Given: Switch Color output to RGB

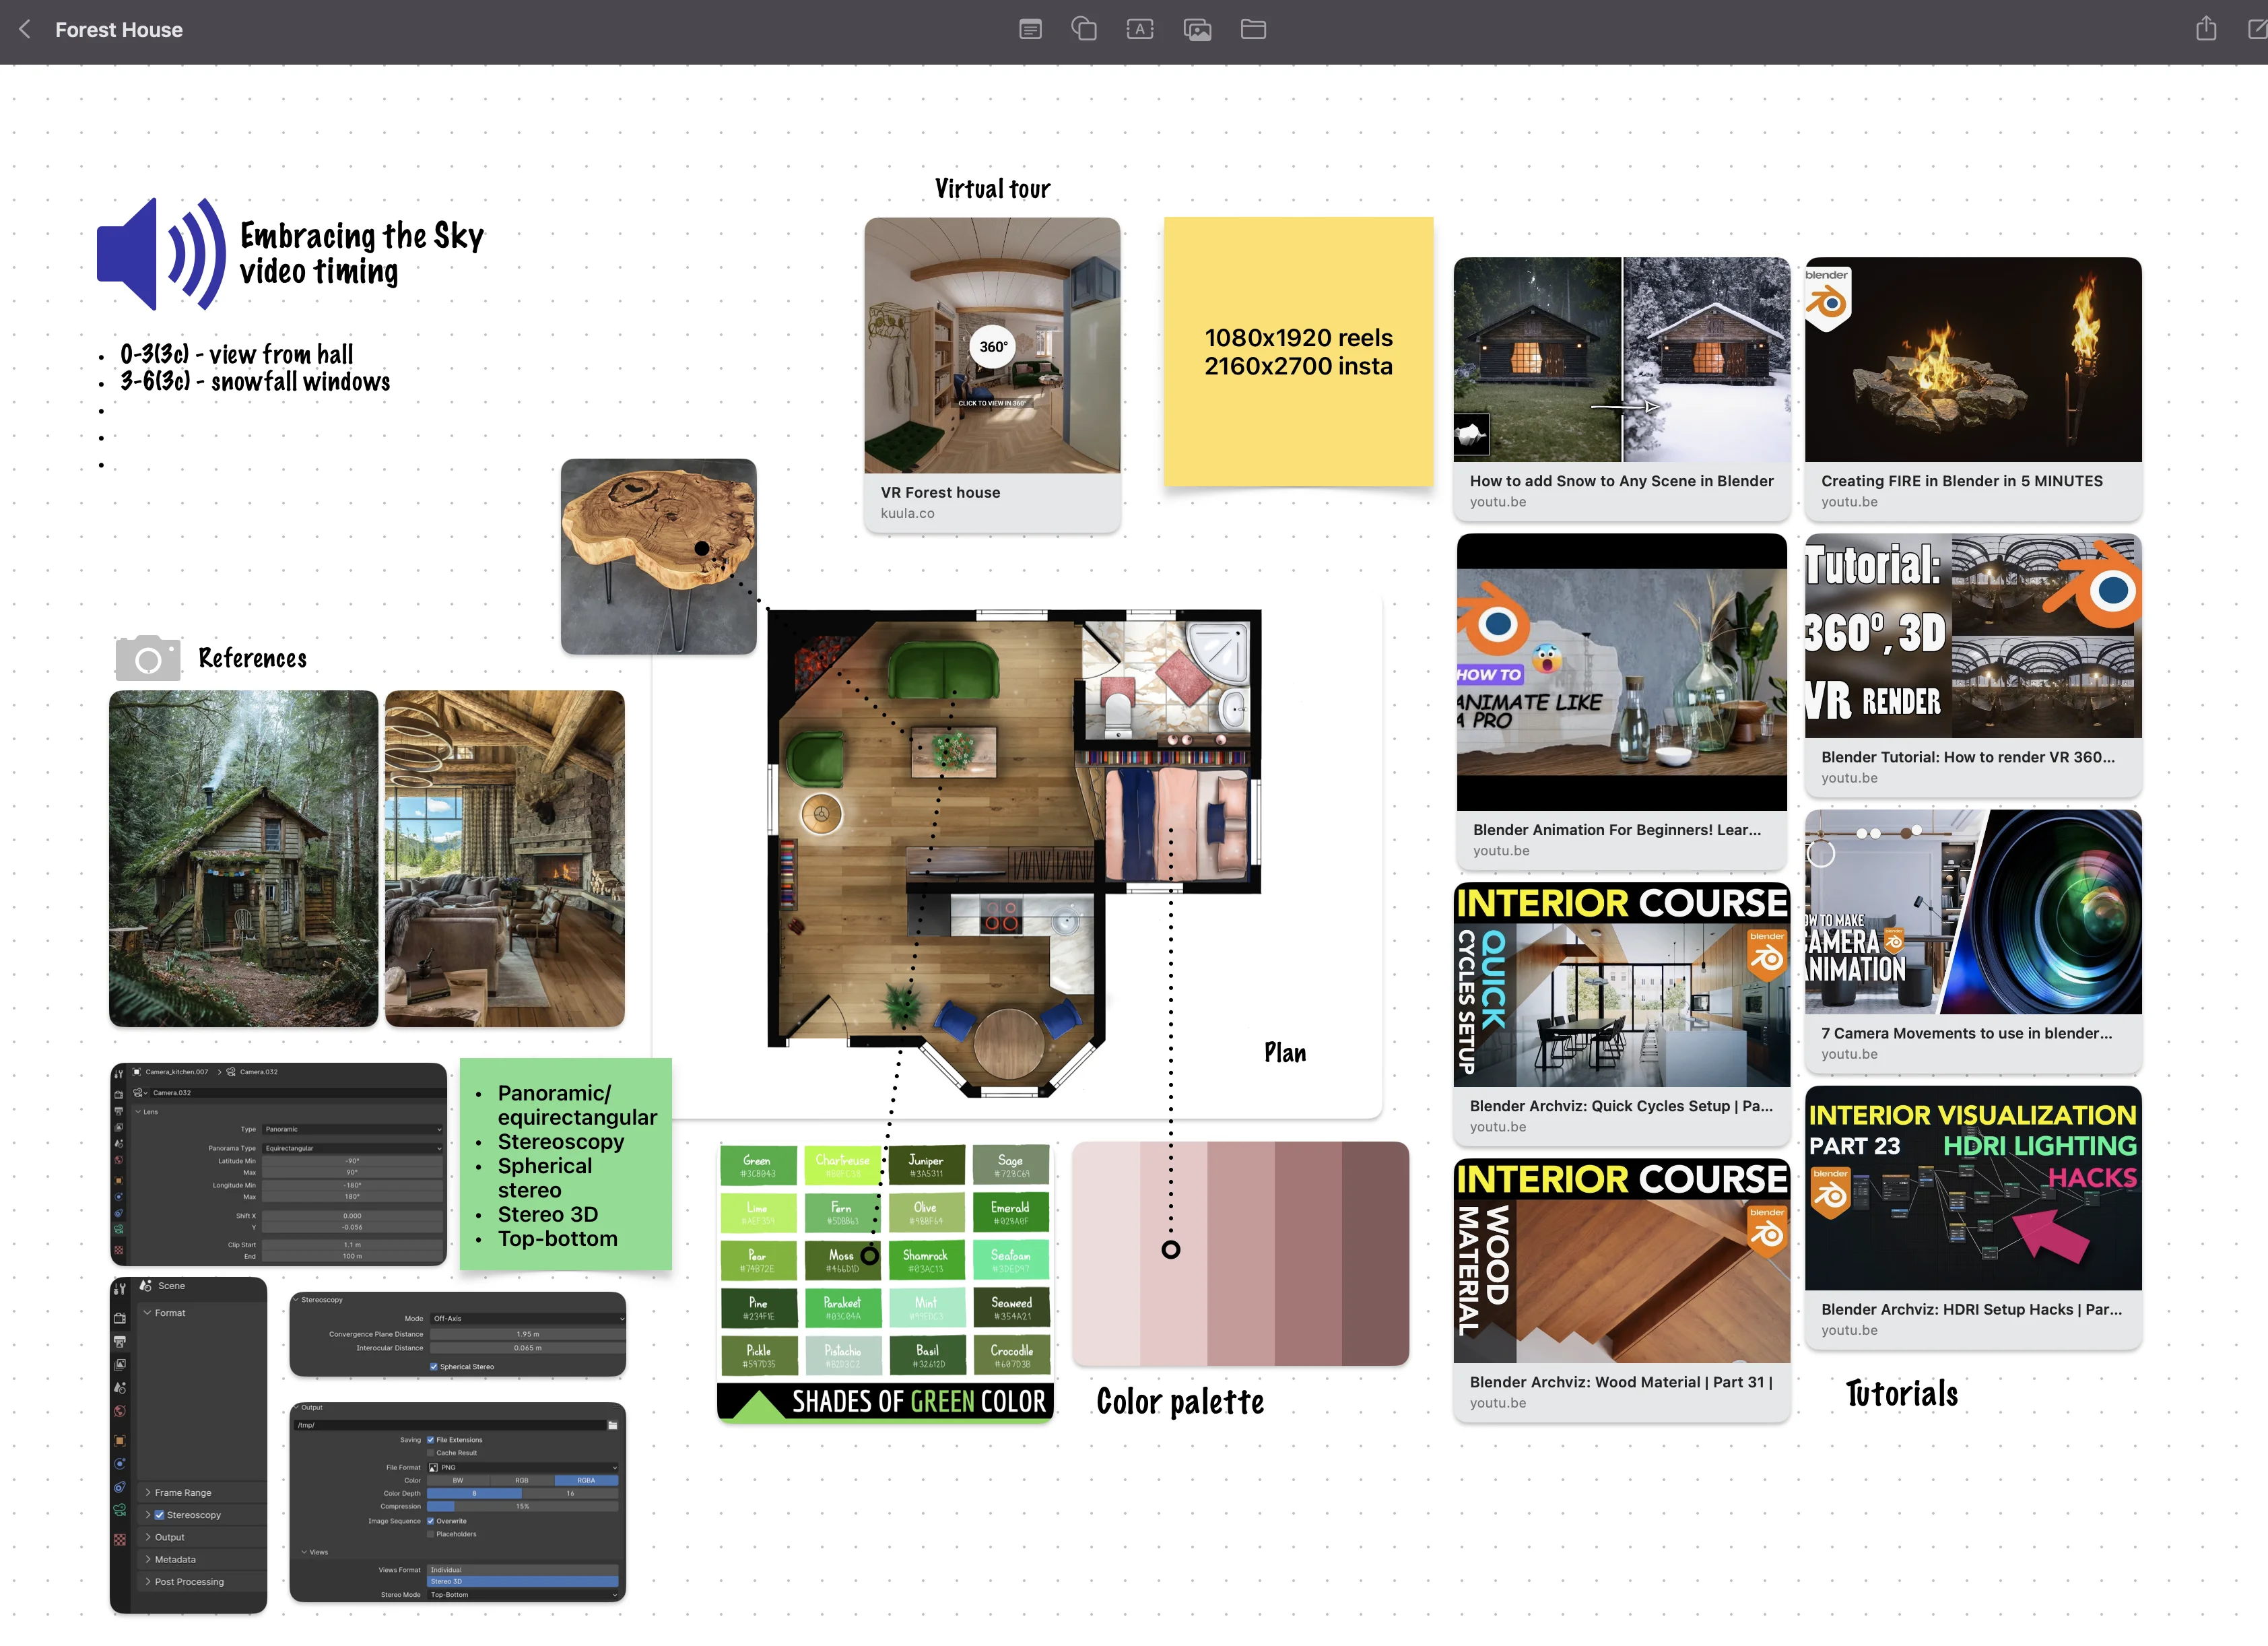Looking at the screenshot, I should 521,1481.
